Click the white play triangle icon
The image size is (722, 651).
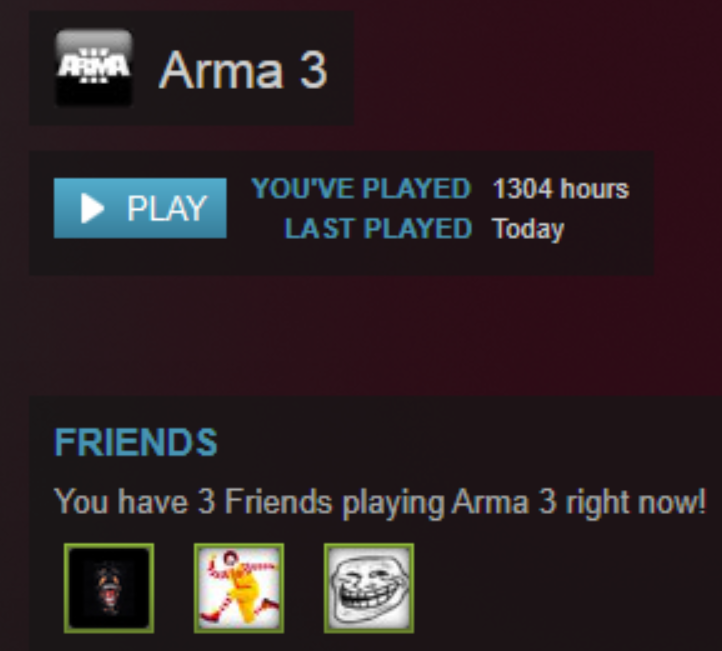pos(92,208)
